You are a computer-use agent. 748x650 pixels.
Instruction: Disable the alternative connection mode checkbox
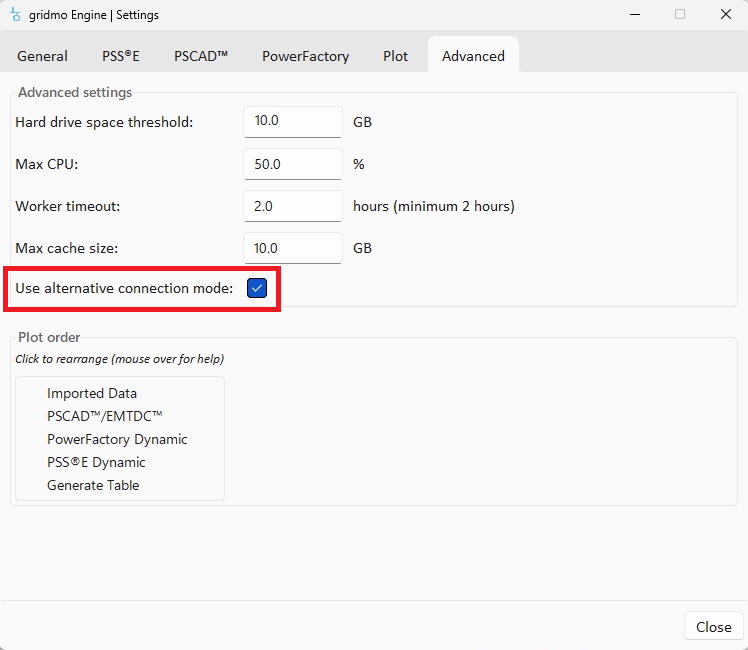click(257, 288)
